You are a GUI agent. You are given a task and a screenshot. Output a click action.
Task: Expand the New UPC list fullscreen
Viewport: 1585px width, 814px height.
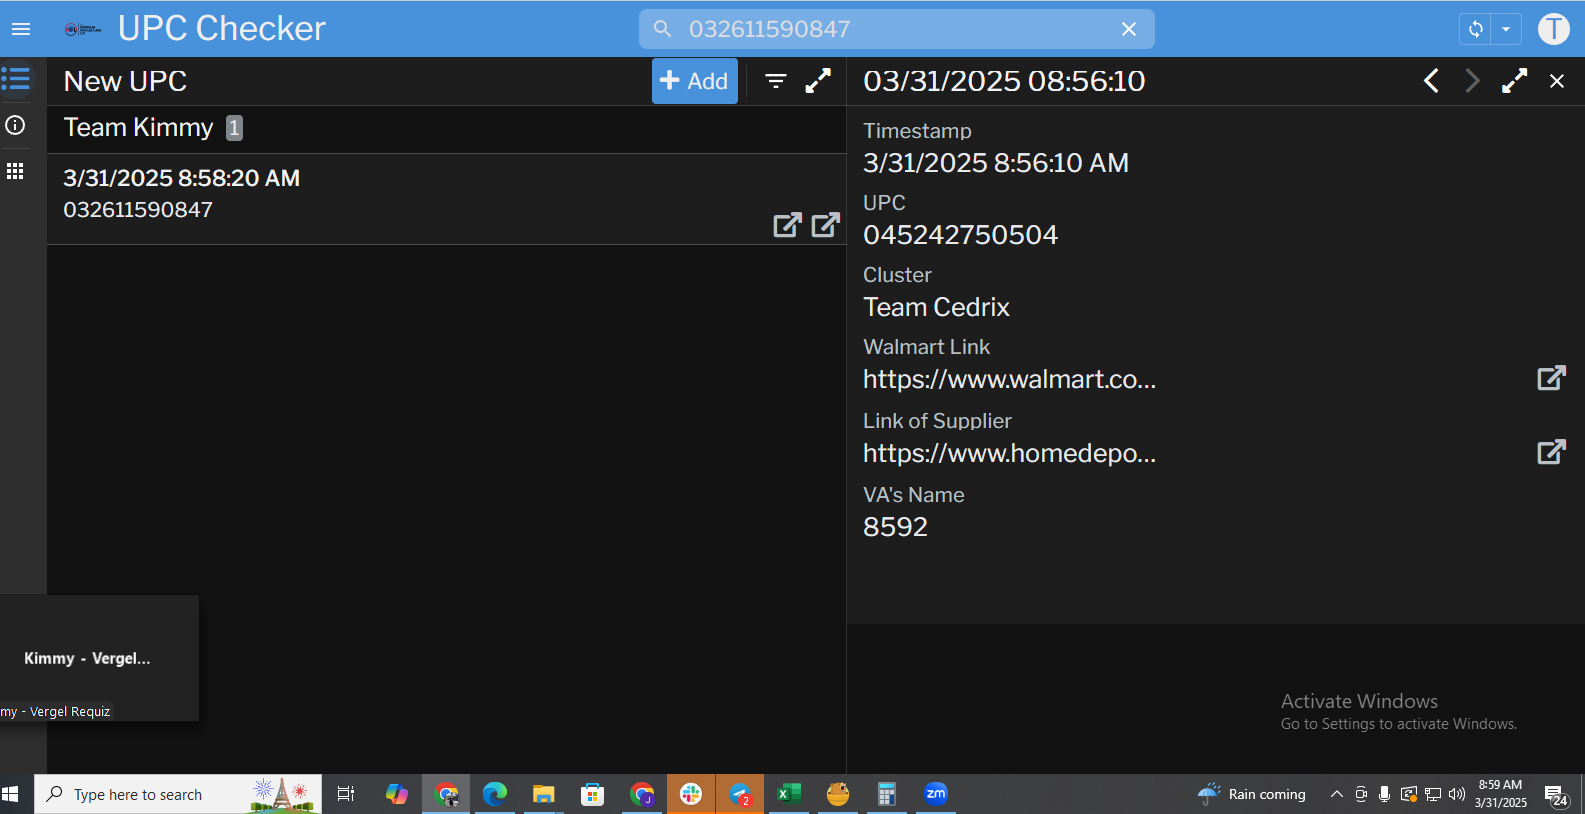tap(818, 81)
